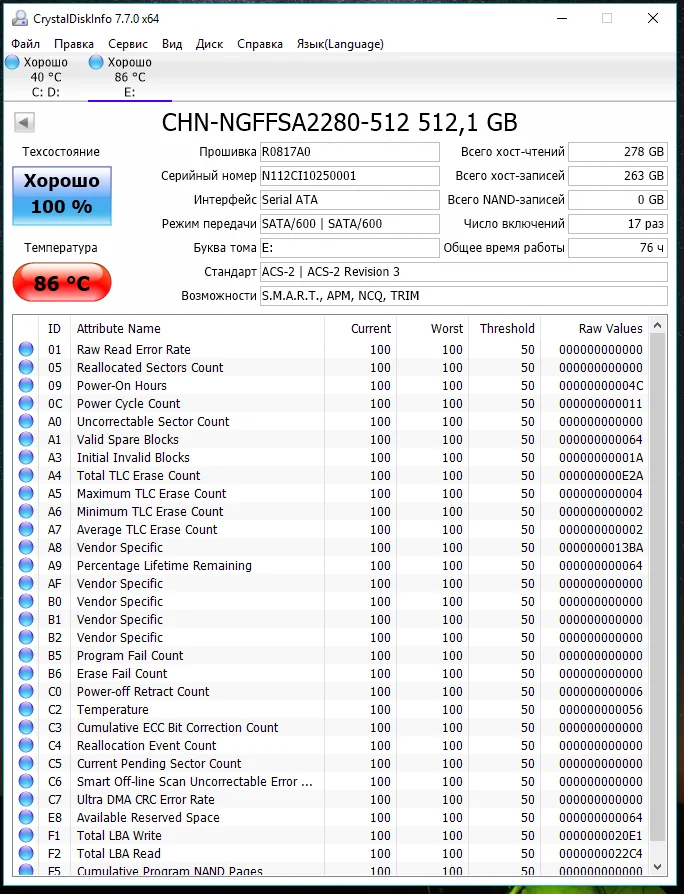Viewport: 684px width, 894px height.
Task: Click the Attribute Name column header
Action: [x=197, y=328]
